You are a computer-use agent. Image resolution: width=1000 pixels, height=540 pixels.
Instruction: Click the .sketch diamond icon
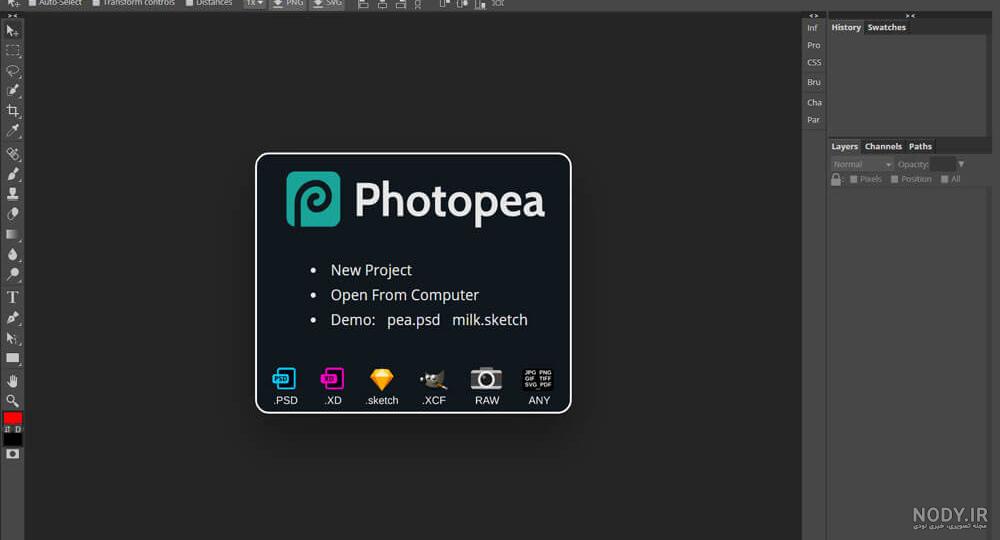tap(381, 379)
